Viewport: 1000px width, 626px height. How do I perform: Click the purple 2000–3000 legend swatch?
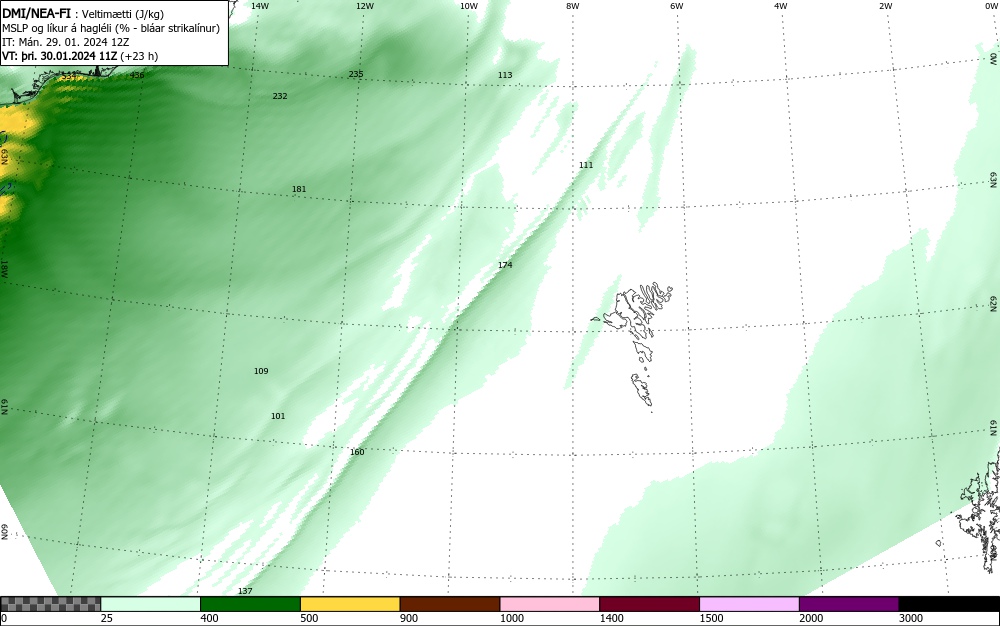(849, 604)
